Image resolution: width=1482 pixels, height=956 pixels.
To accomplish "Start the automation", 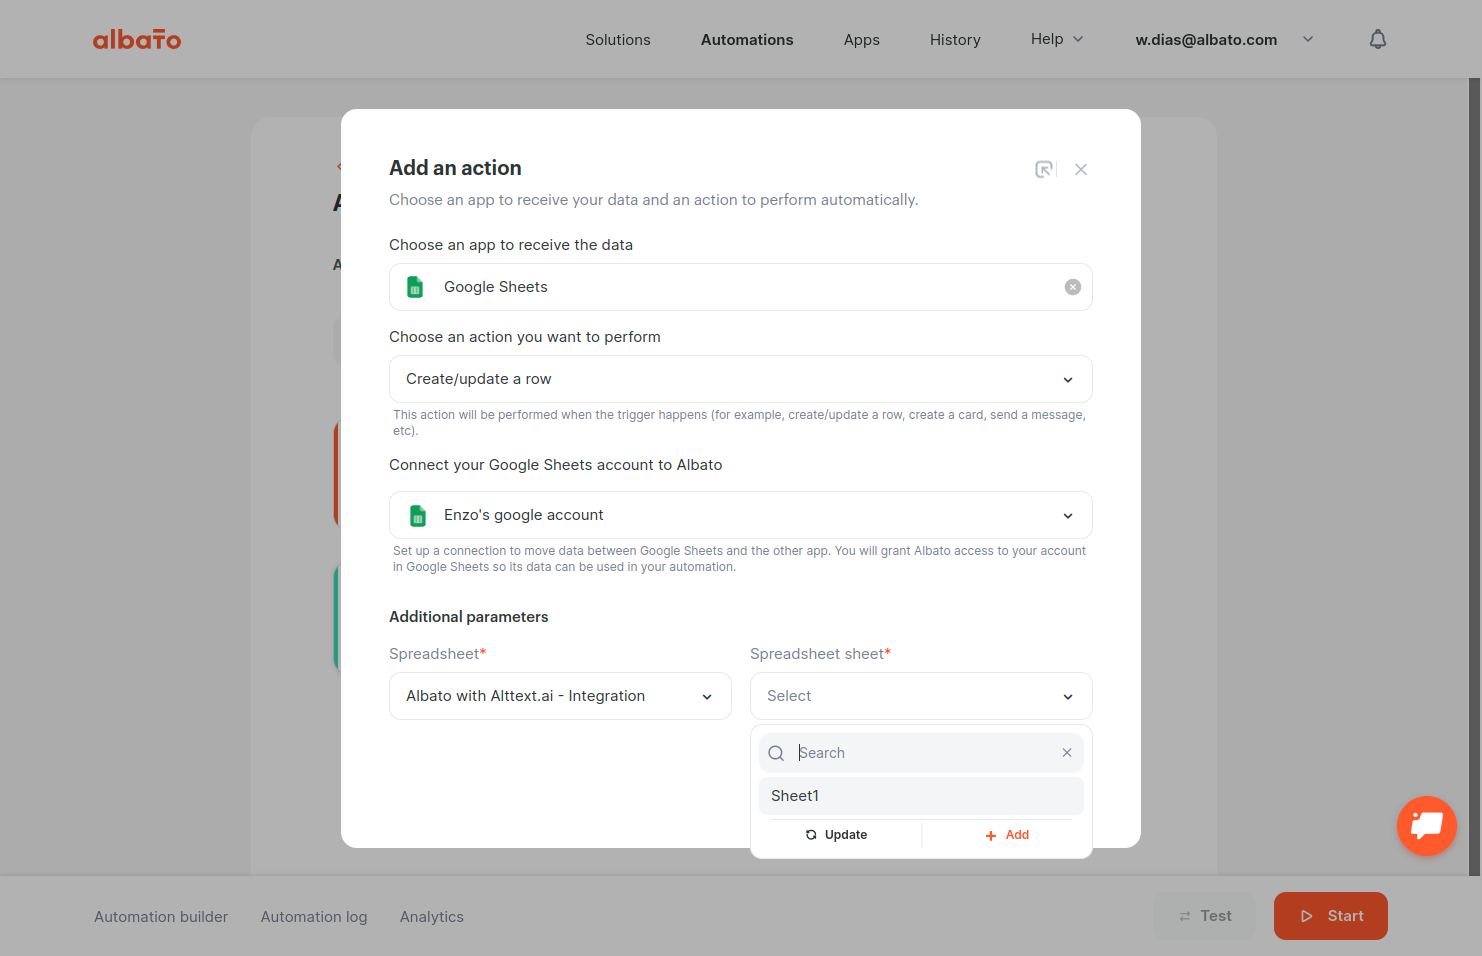I will click(1331, 916).
